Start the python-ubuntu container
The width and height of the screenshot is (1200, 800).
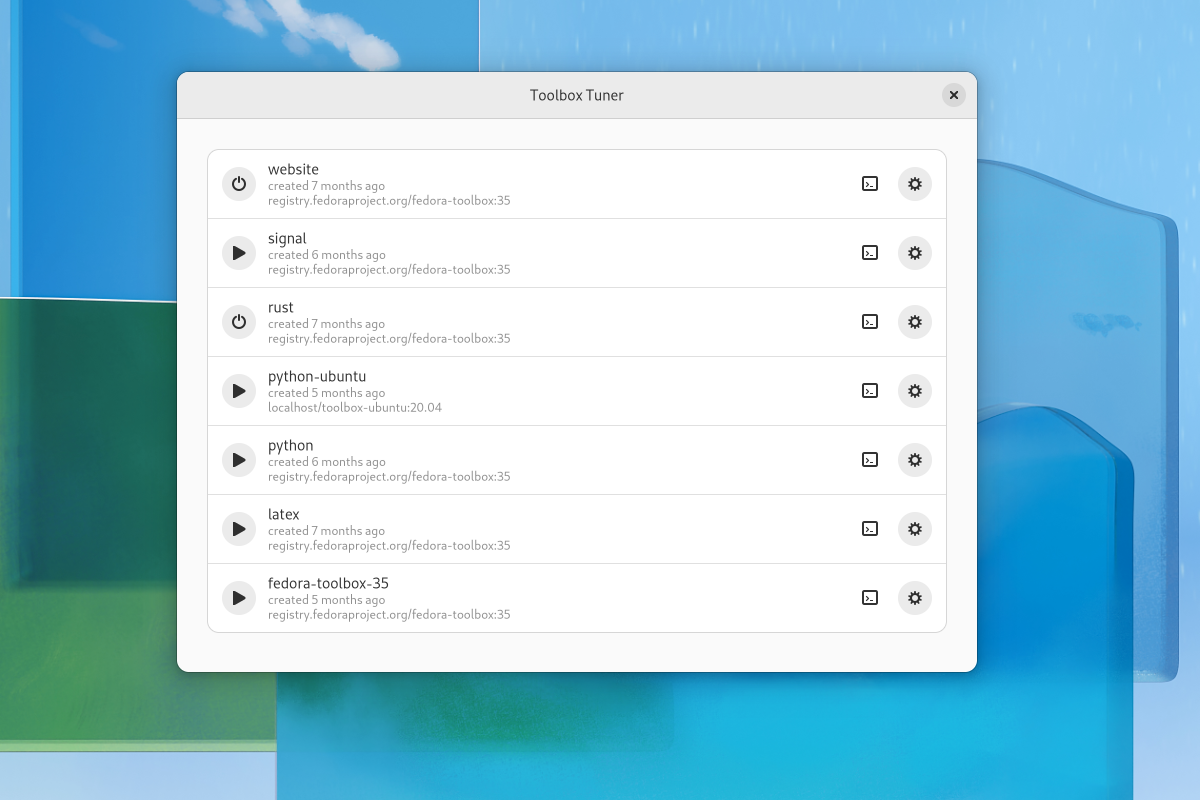point(239,391)
